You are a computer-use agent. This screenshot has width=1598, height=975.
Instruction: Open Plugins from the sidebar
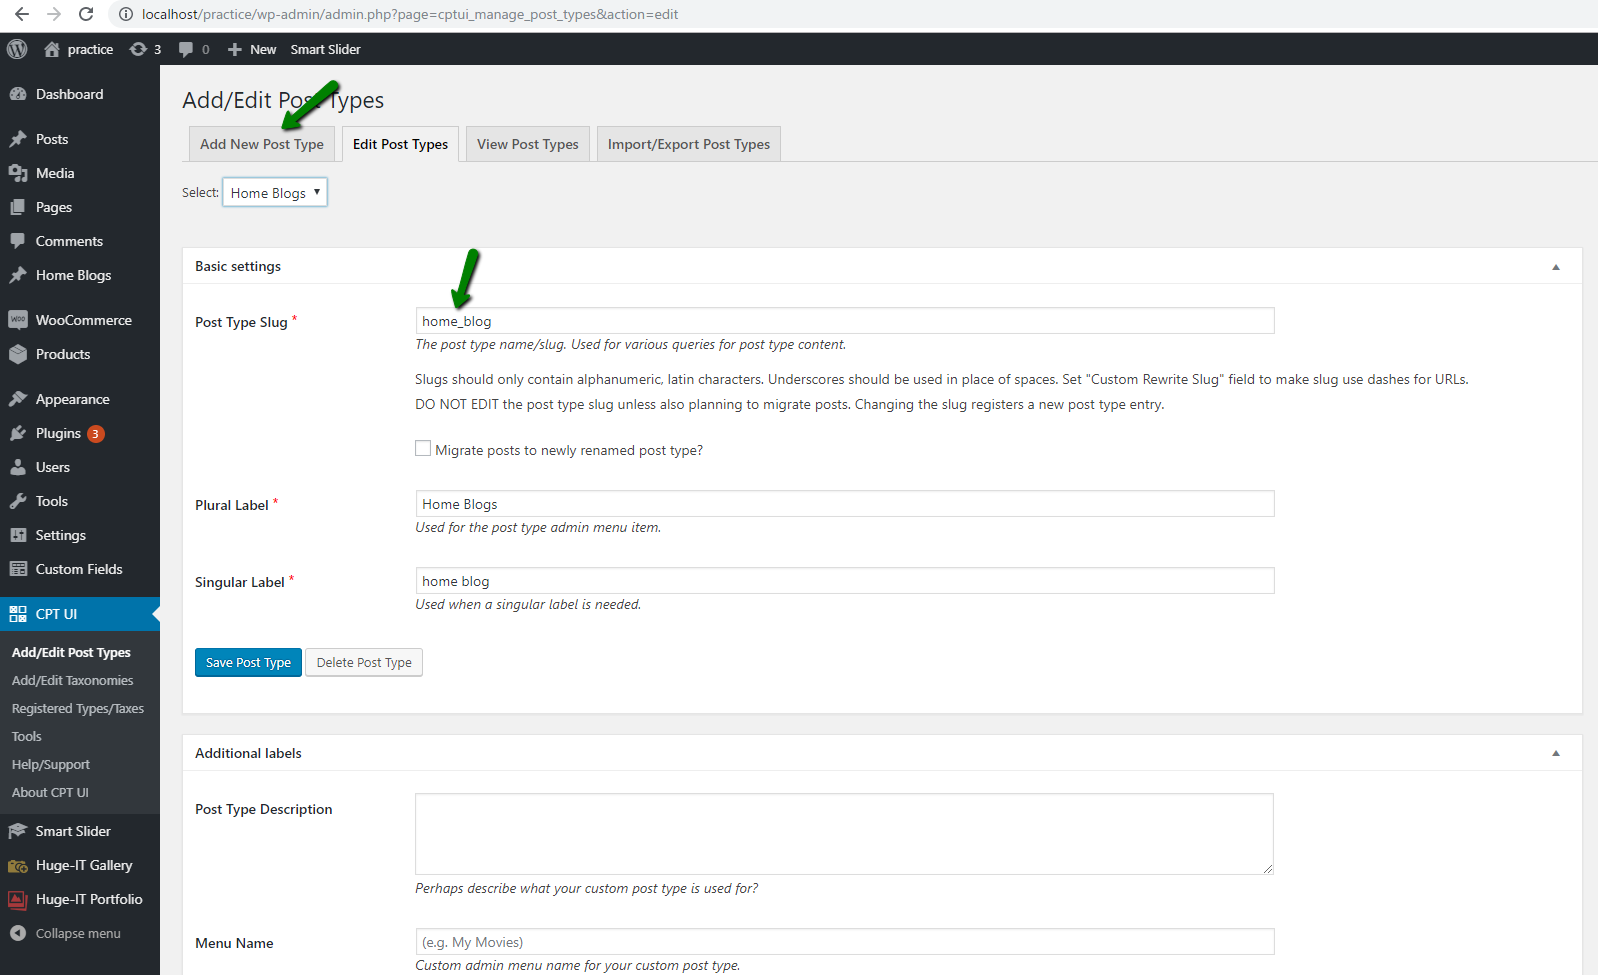click(x=58, y=433)
